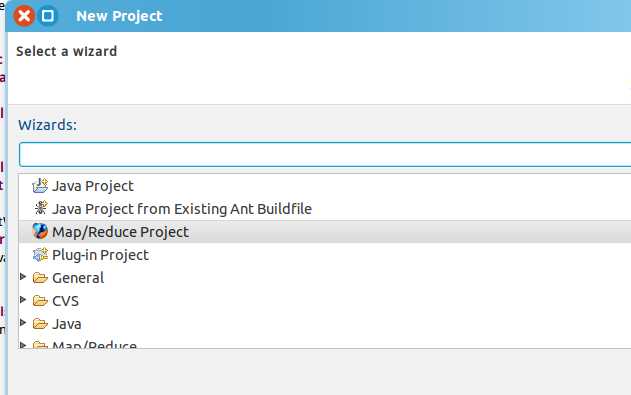The width and height of the screenshot is (631, 395).
Task: Select the Map/Reduce Project entry
Action: (x=120, y=232)
